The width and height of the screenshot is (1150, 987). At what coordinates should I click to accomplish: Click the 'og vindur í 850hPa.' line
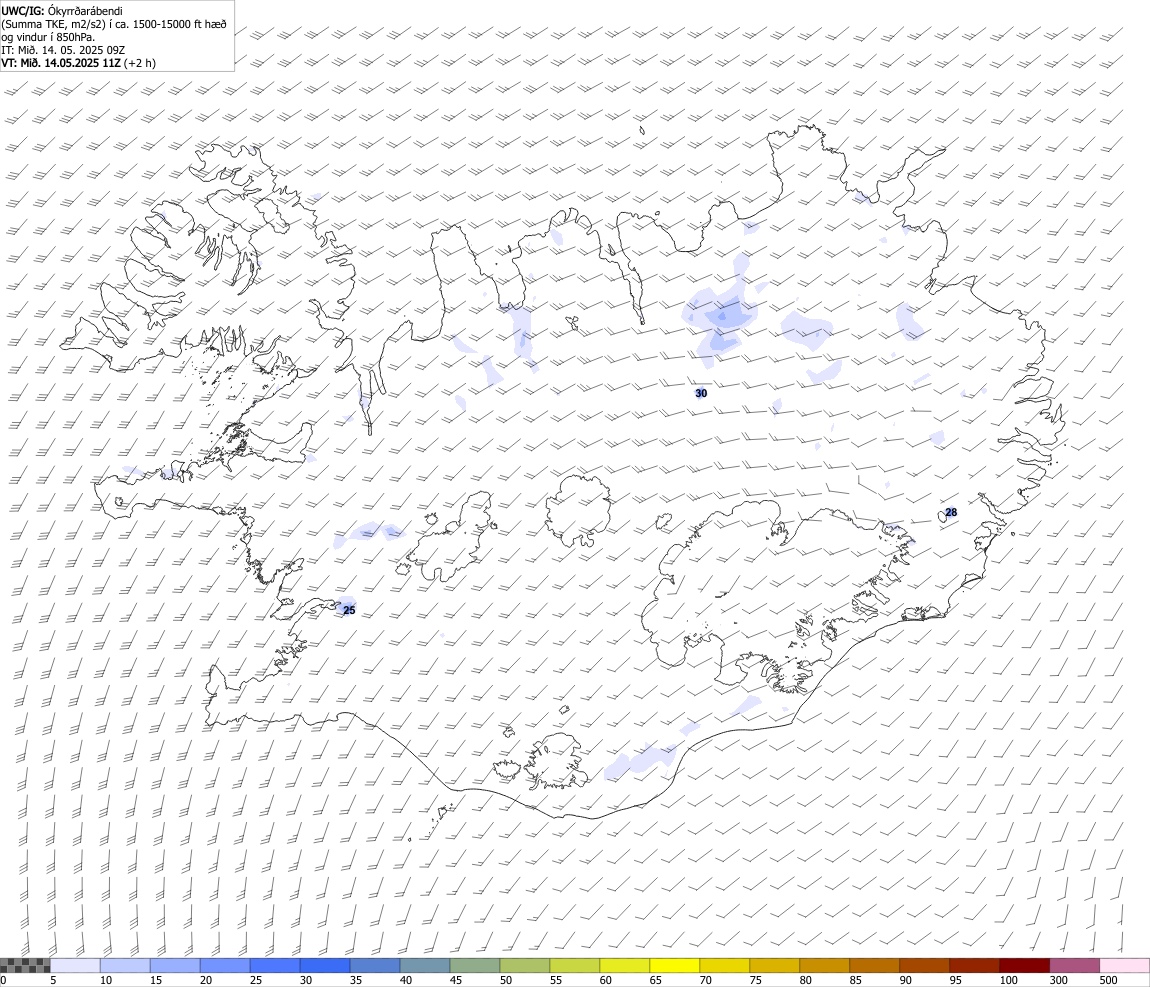[x=48, y=37]
